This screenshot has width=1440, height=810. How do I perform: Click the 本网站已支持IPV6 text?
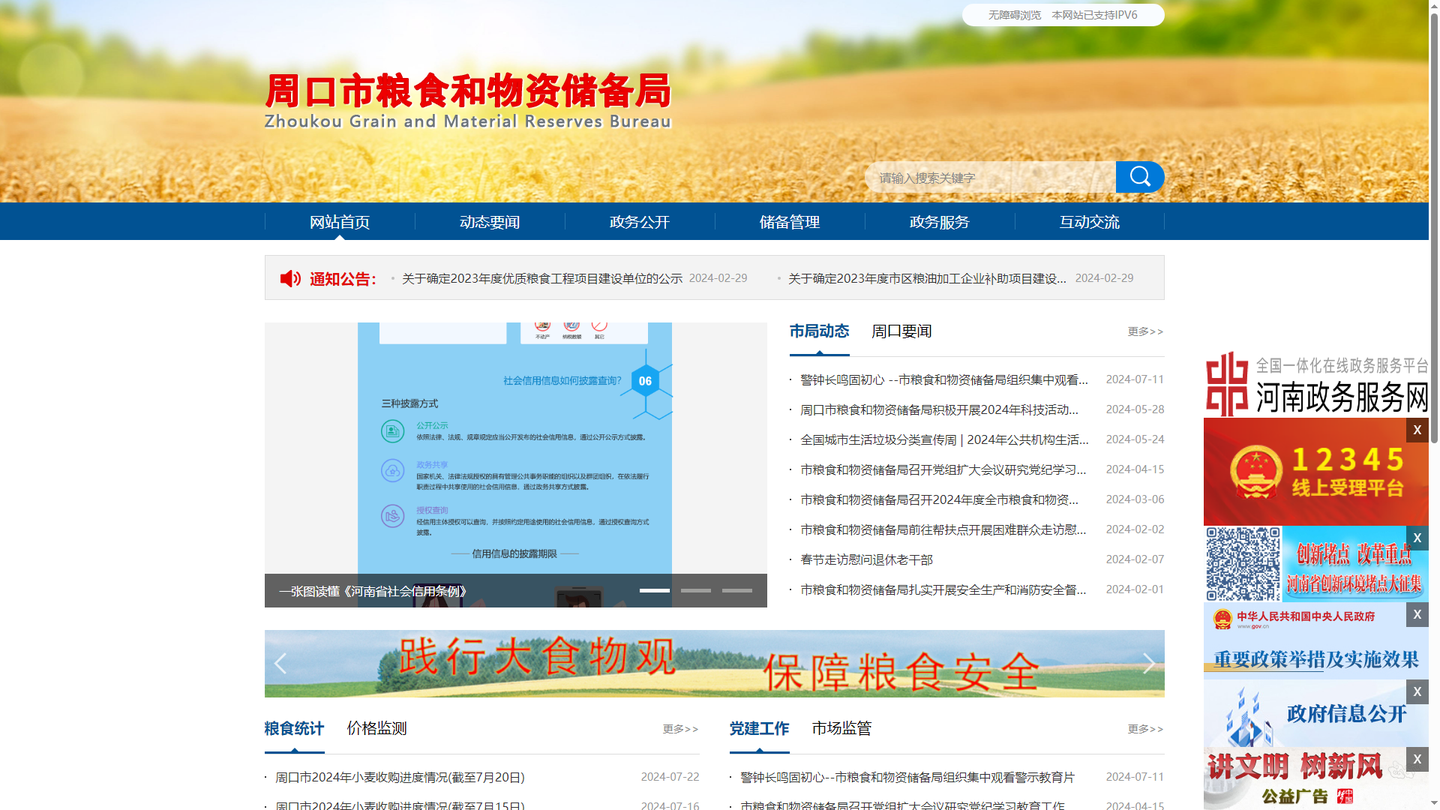1094,15
